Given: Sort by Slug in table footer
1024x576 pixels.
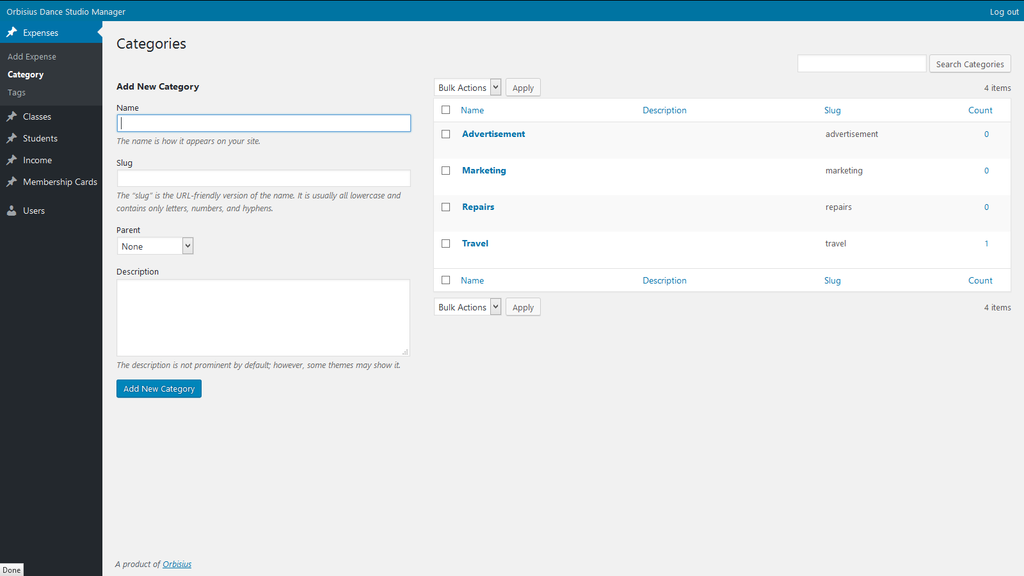Looking at the screenshot, I should pyautogui.click(x=832, y=281).
